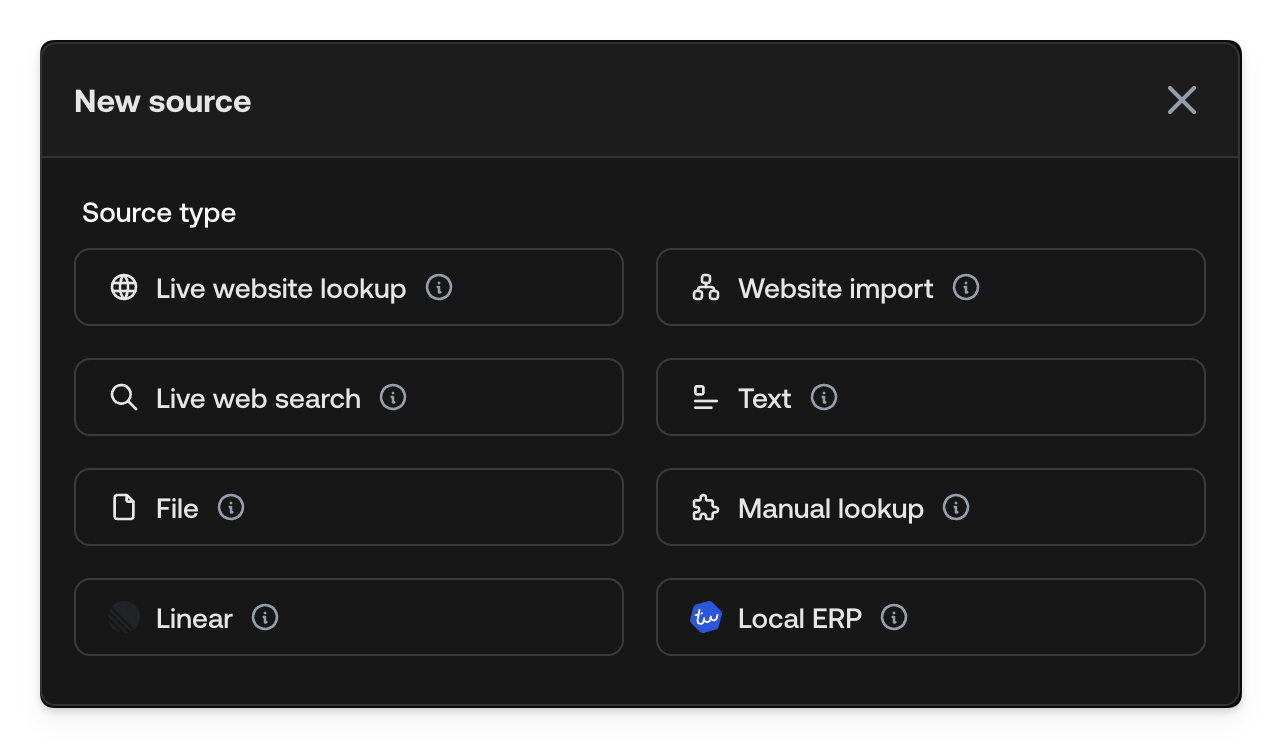Screen dimensions: 1282x748
Task: Click the New source dialog title
Action: click(163, 101)
